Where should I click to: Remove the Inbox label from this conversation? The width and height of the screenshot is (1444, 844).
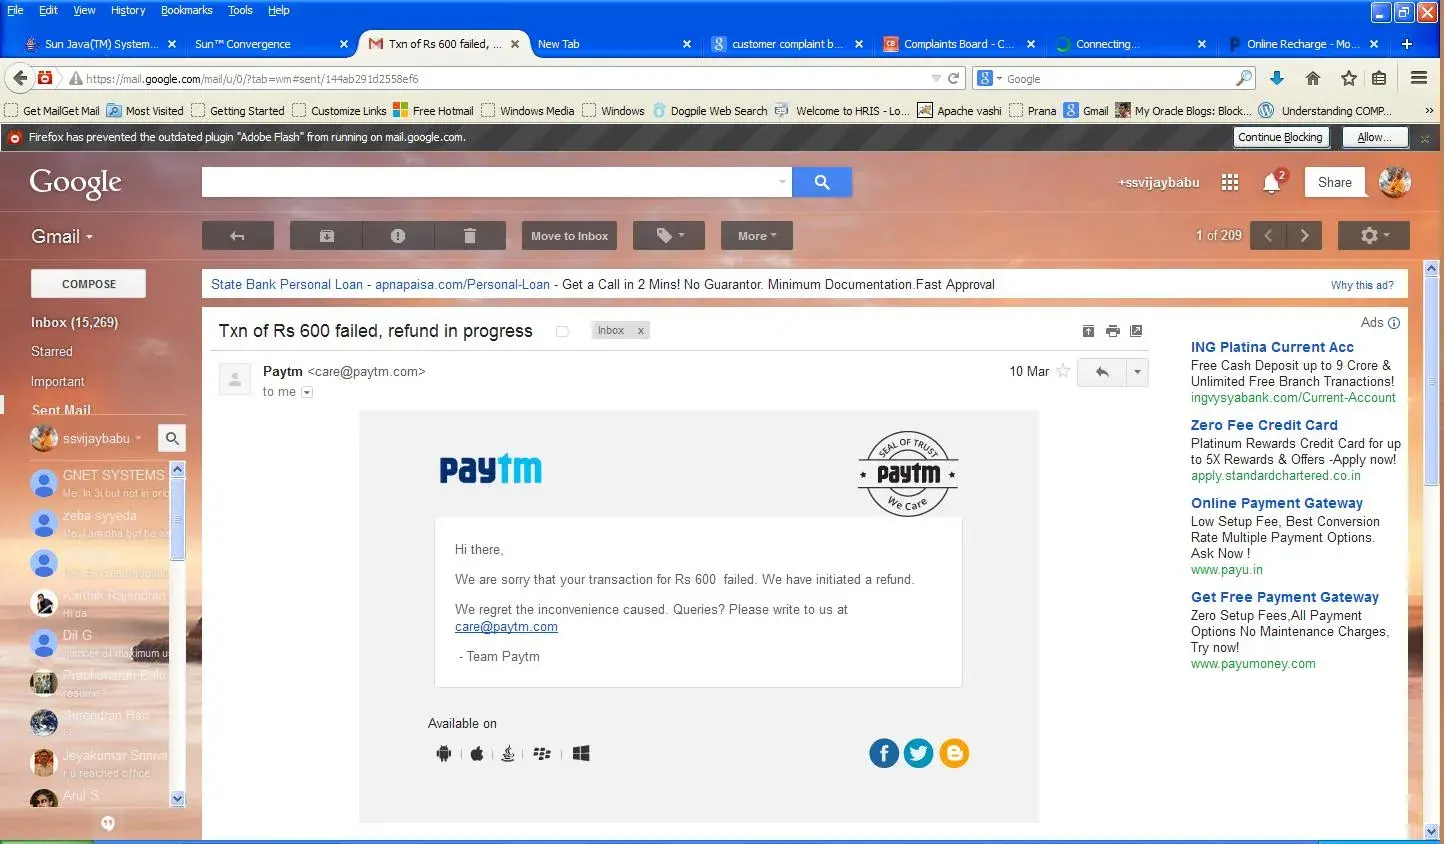pyautogui.click(x=641, y=331)
